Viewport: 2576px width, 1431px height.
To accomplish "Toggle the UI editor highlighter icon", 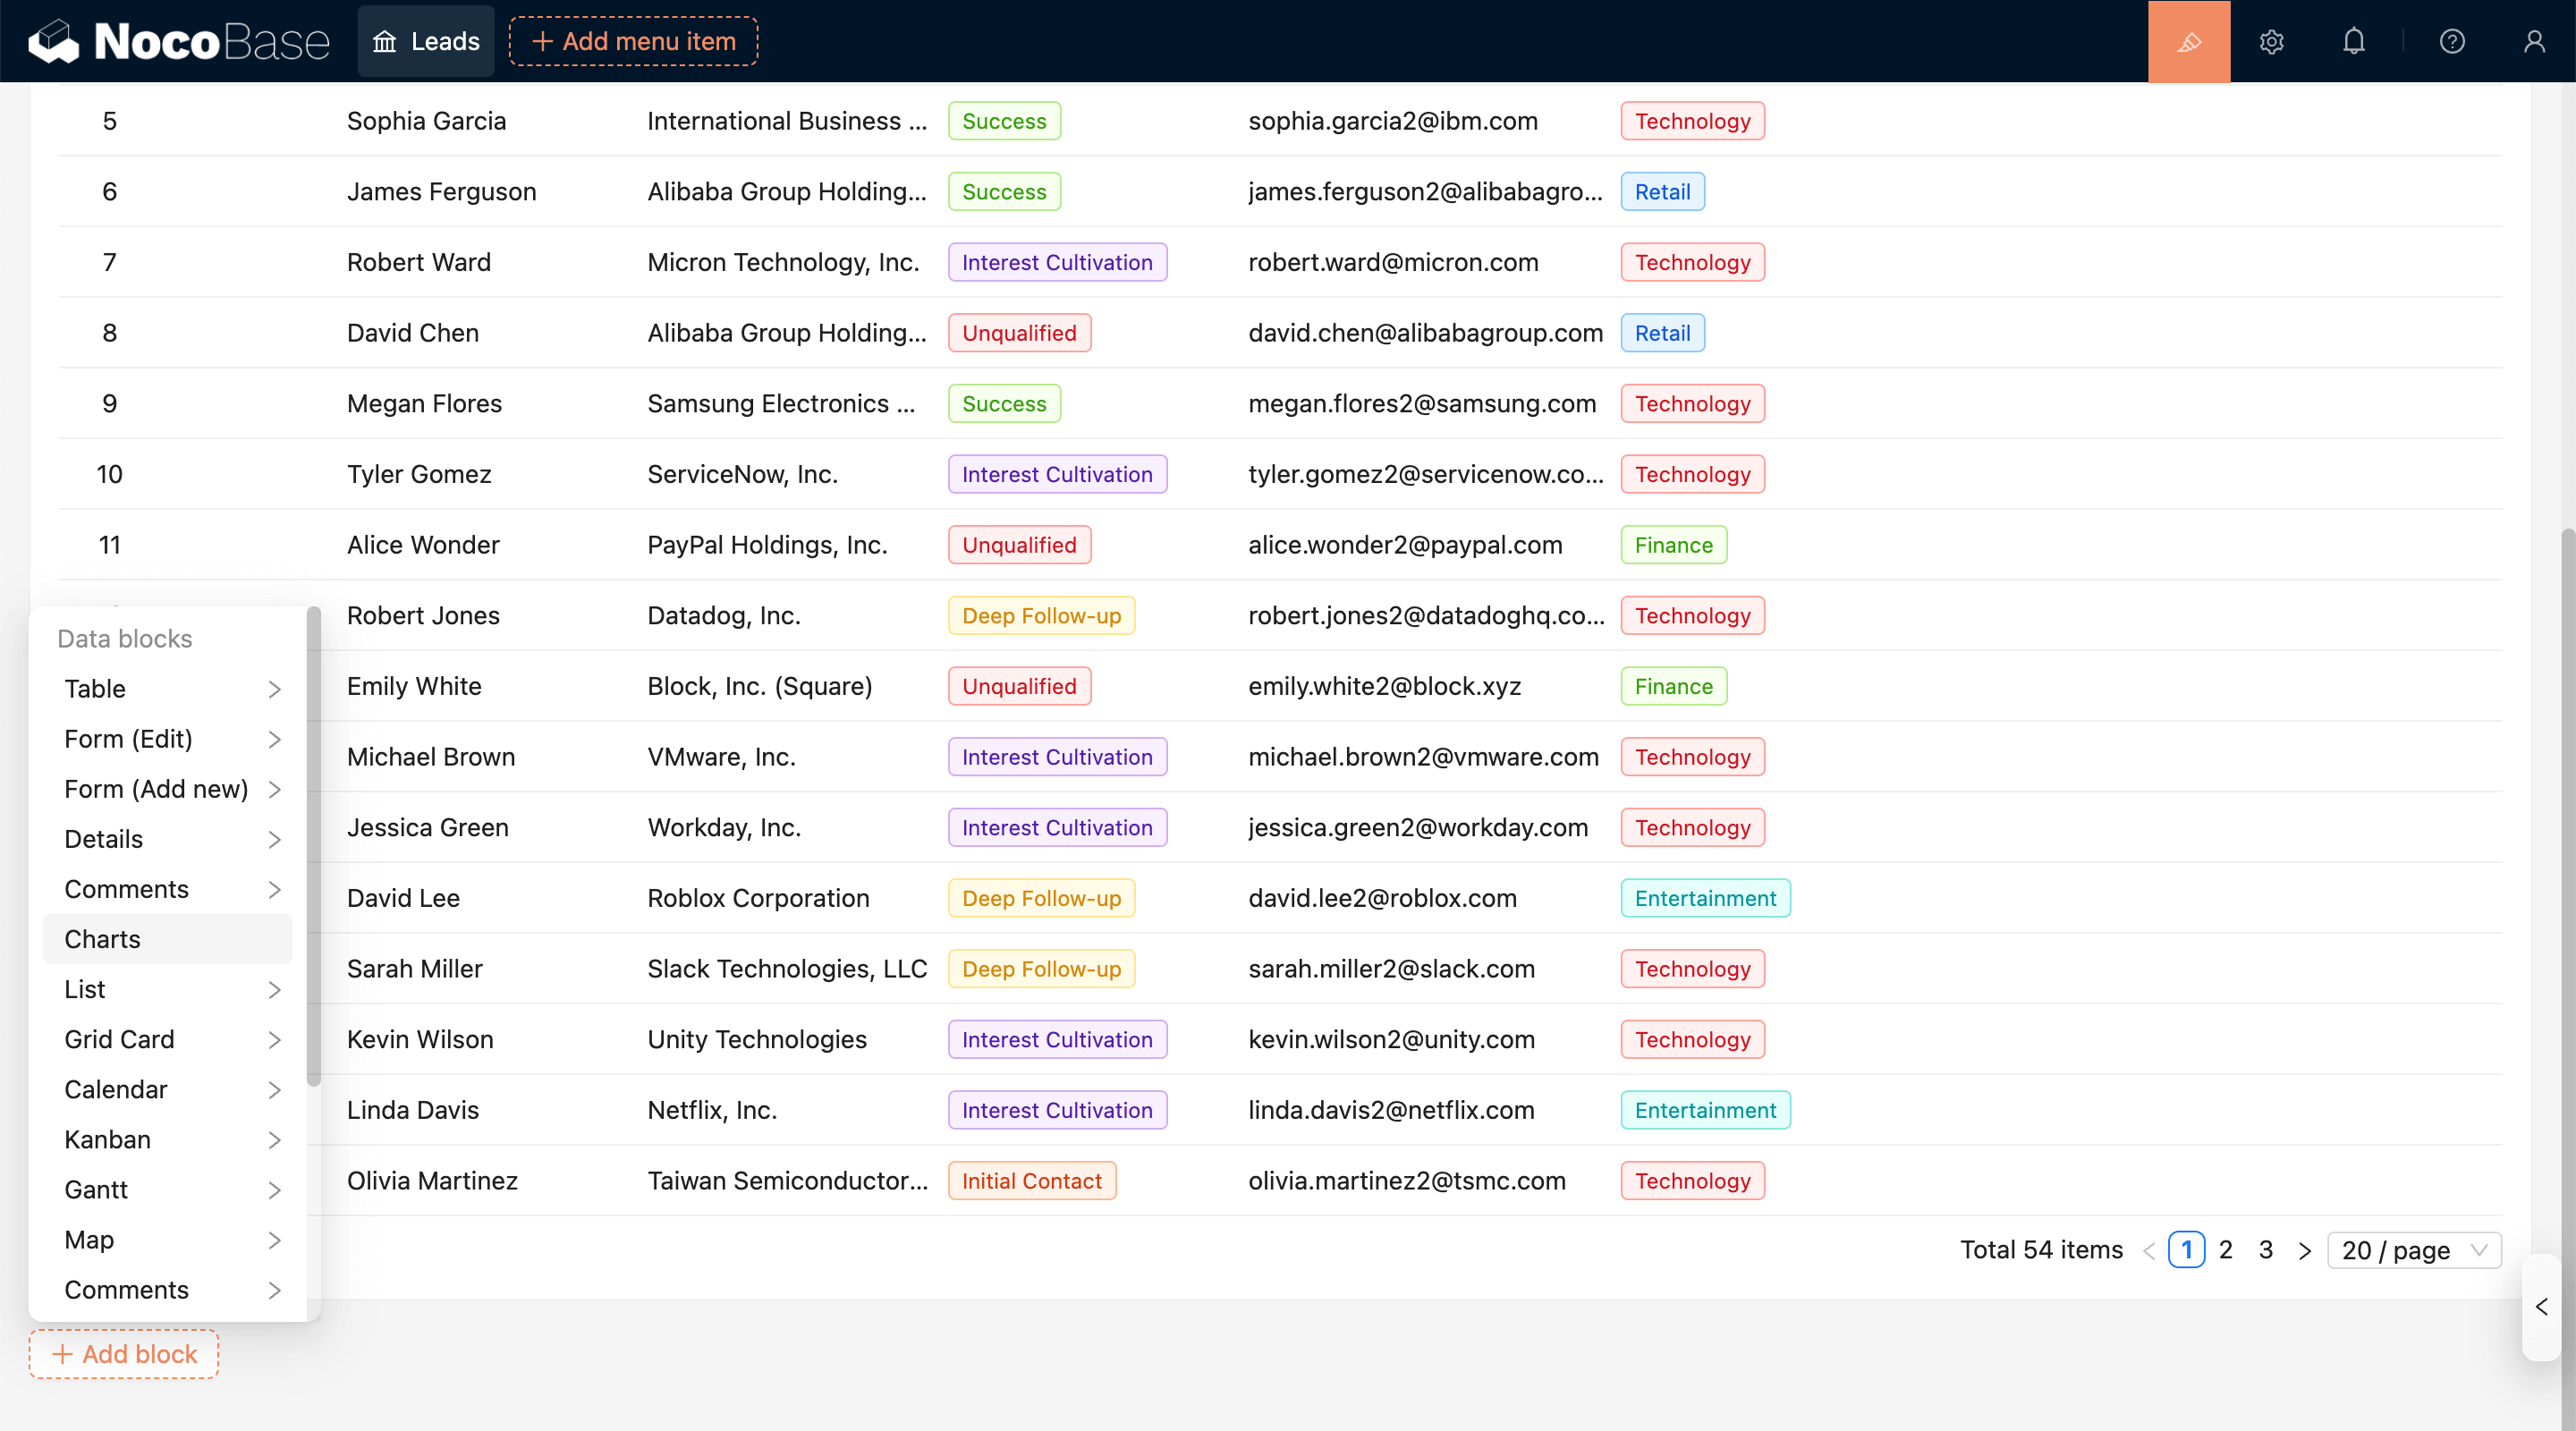I will click(2188, 41).
